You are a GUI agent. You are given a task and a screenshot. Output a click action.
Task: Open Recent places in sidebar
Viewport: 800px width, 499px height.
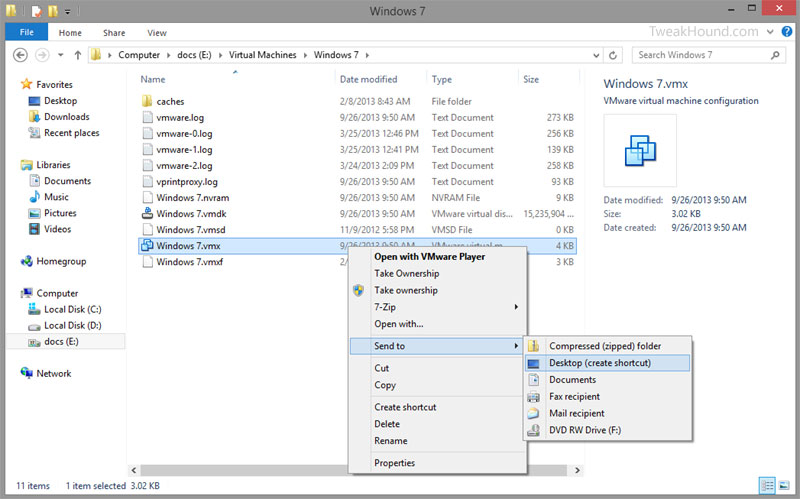point(71,133)
